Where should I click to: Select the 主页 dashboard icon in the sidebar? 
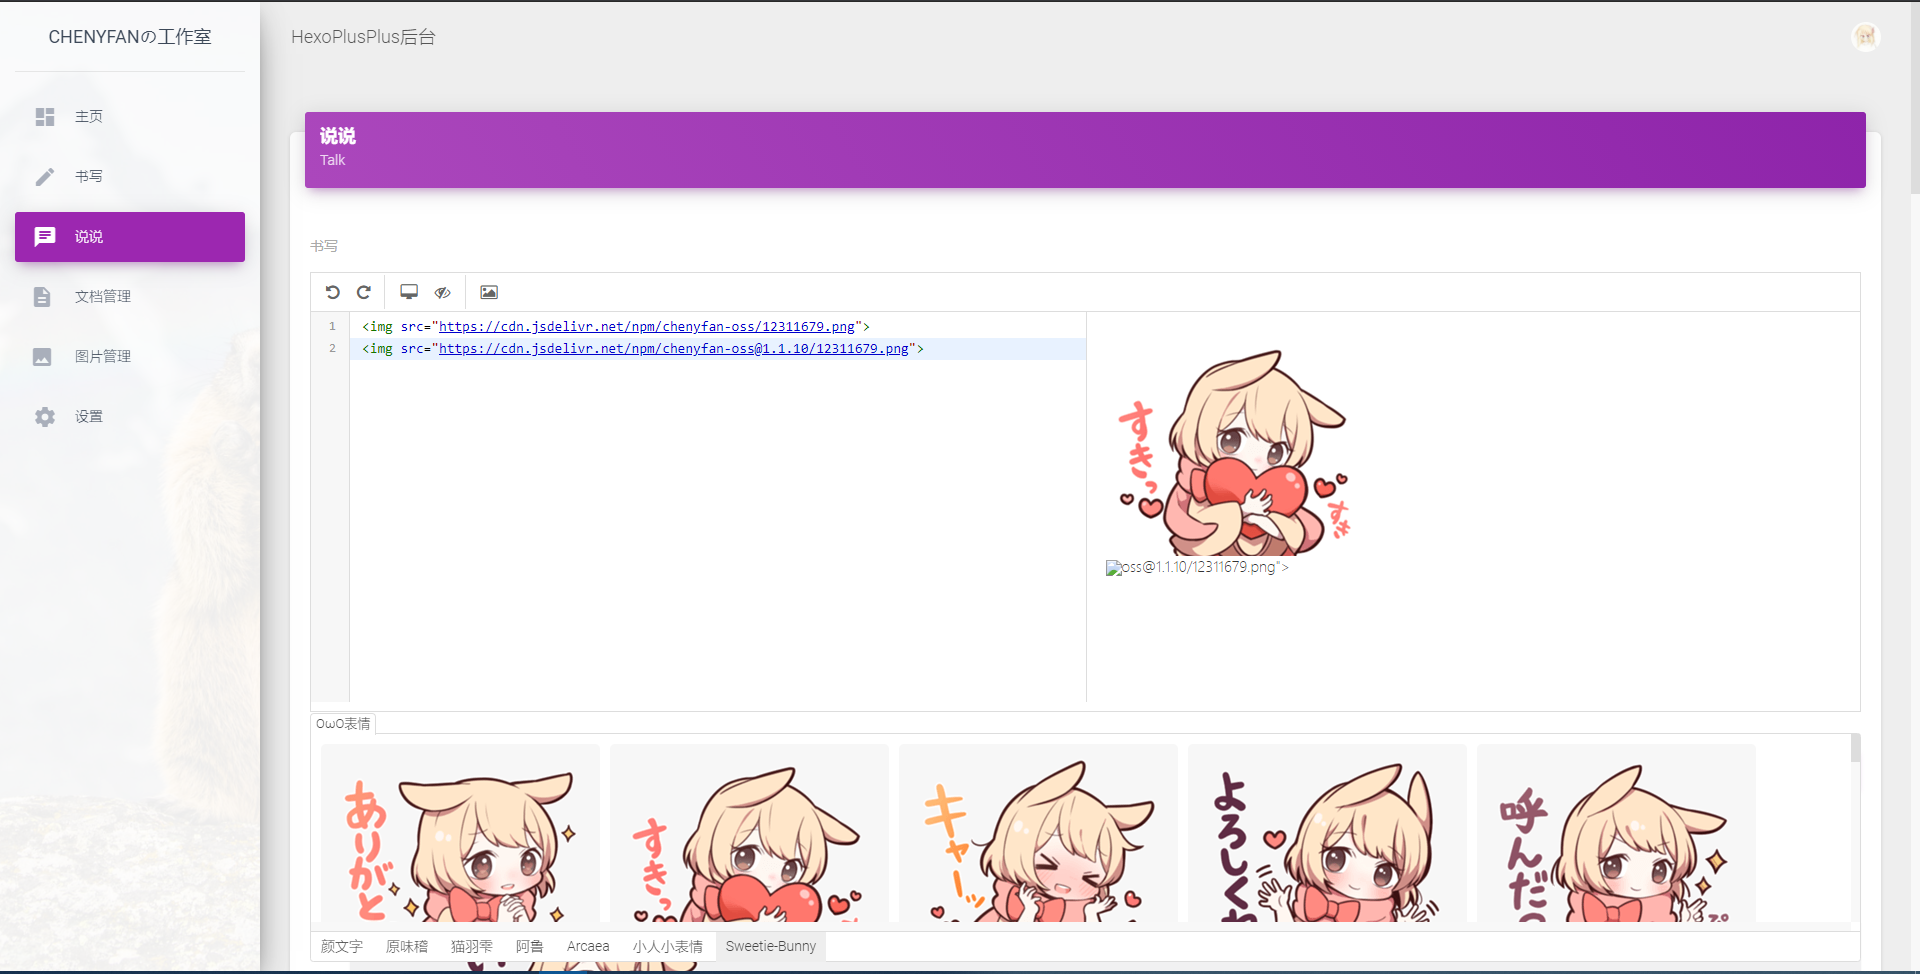[45, 116]
